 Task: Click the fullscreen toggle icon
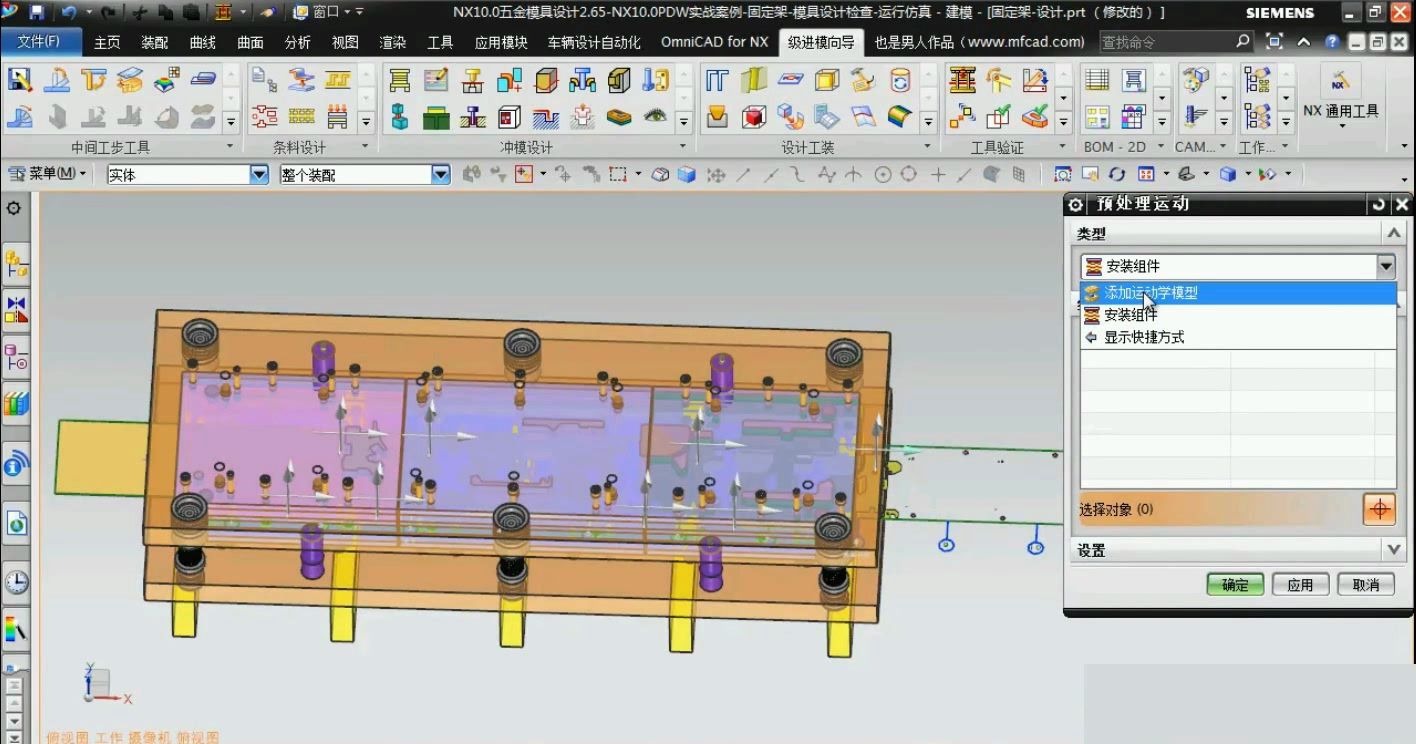[1274, 42]
